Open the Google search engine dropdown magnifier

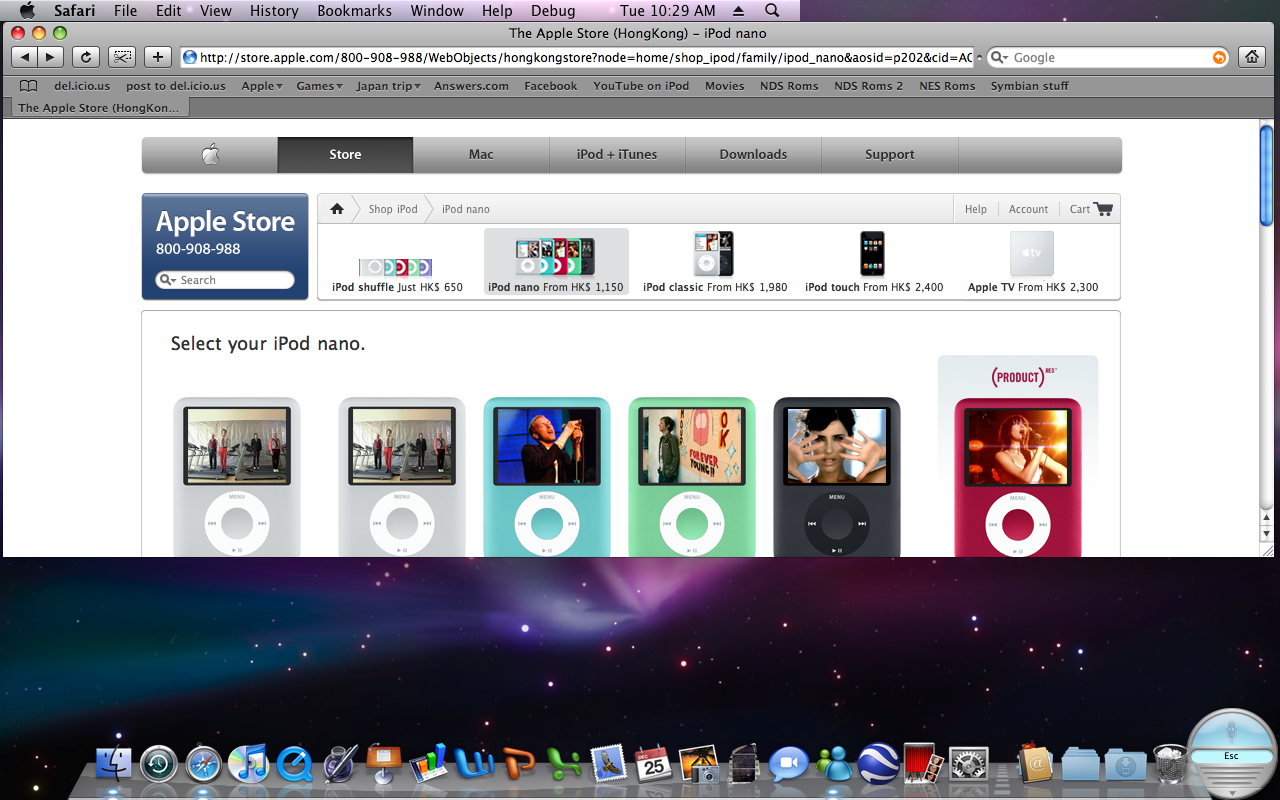pos(1000,58)
